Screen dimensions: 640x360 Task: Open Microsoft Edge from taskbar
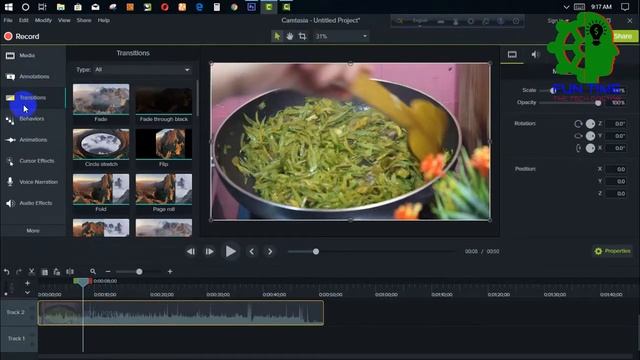199,7
